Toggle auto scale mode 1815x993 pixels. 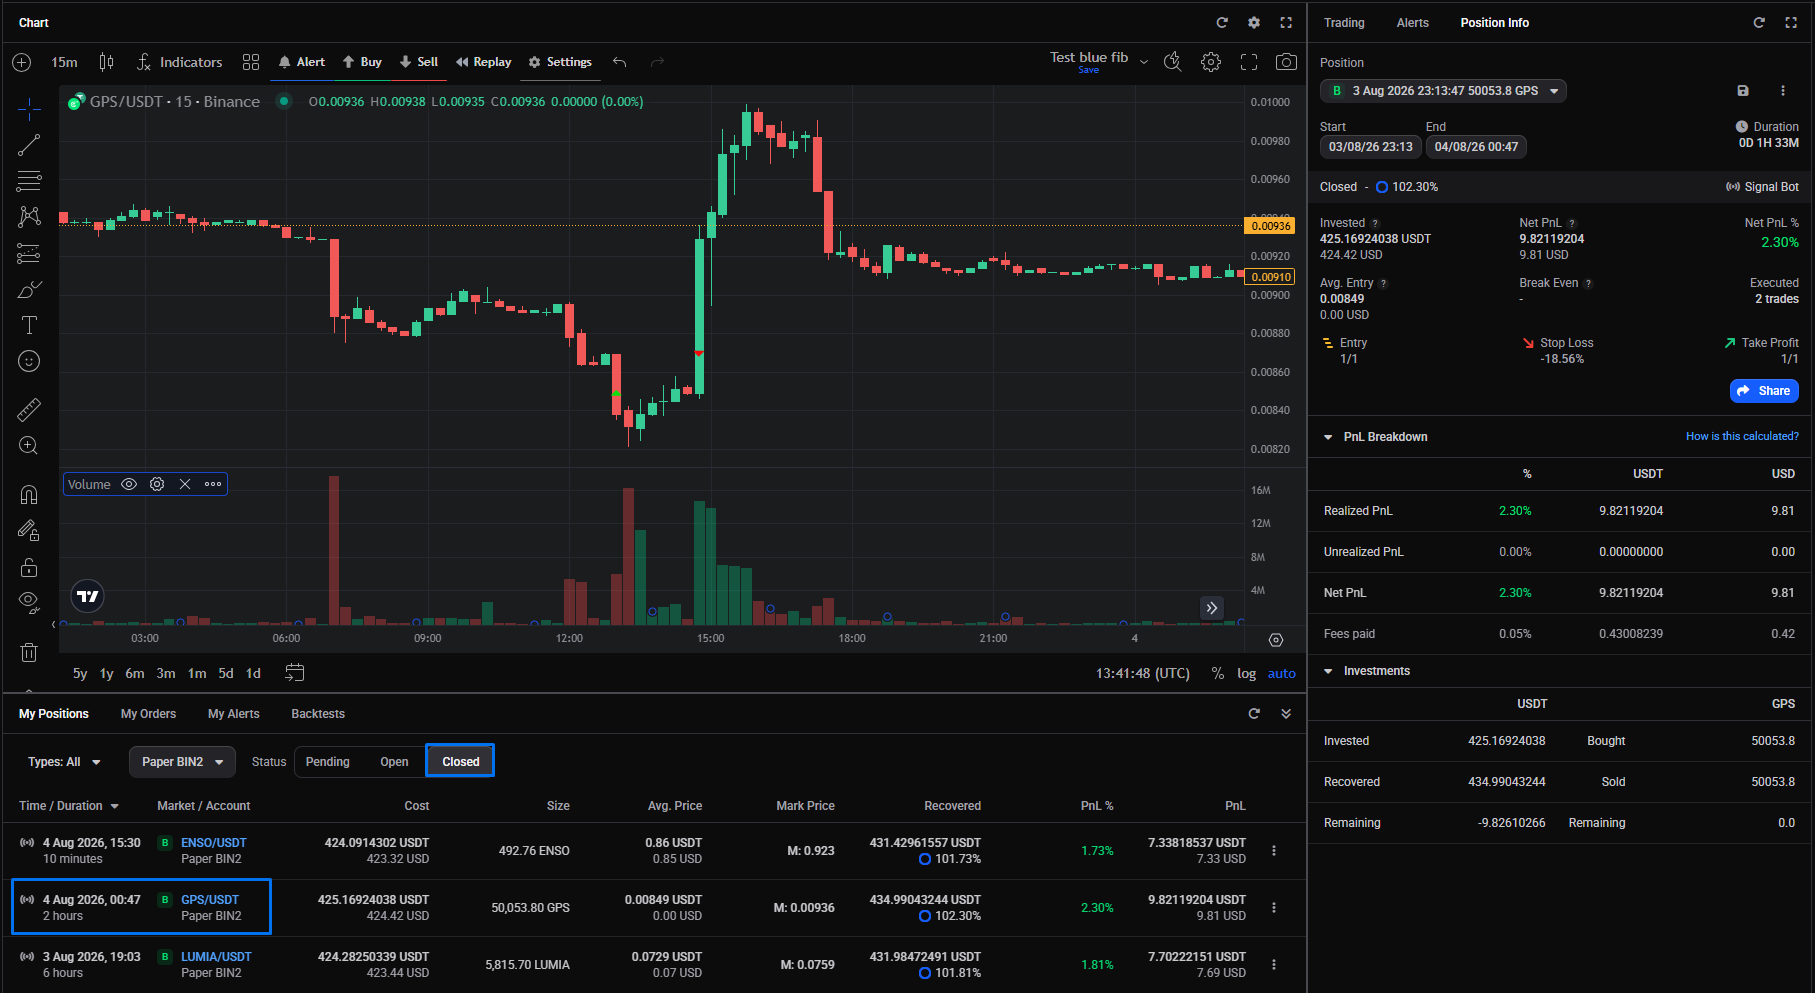pos(1282,673)
